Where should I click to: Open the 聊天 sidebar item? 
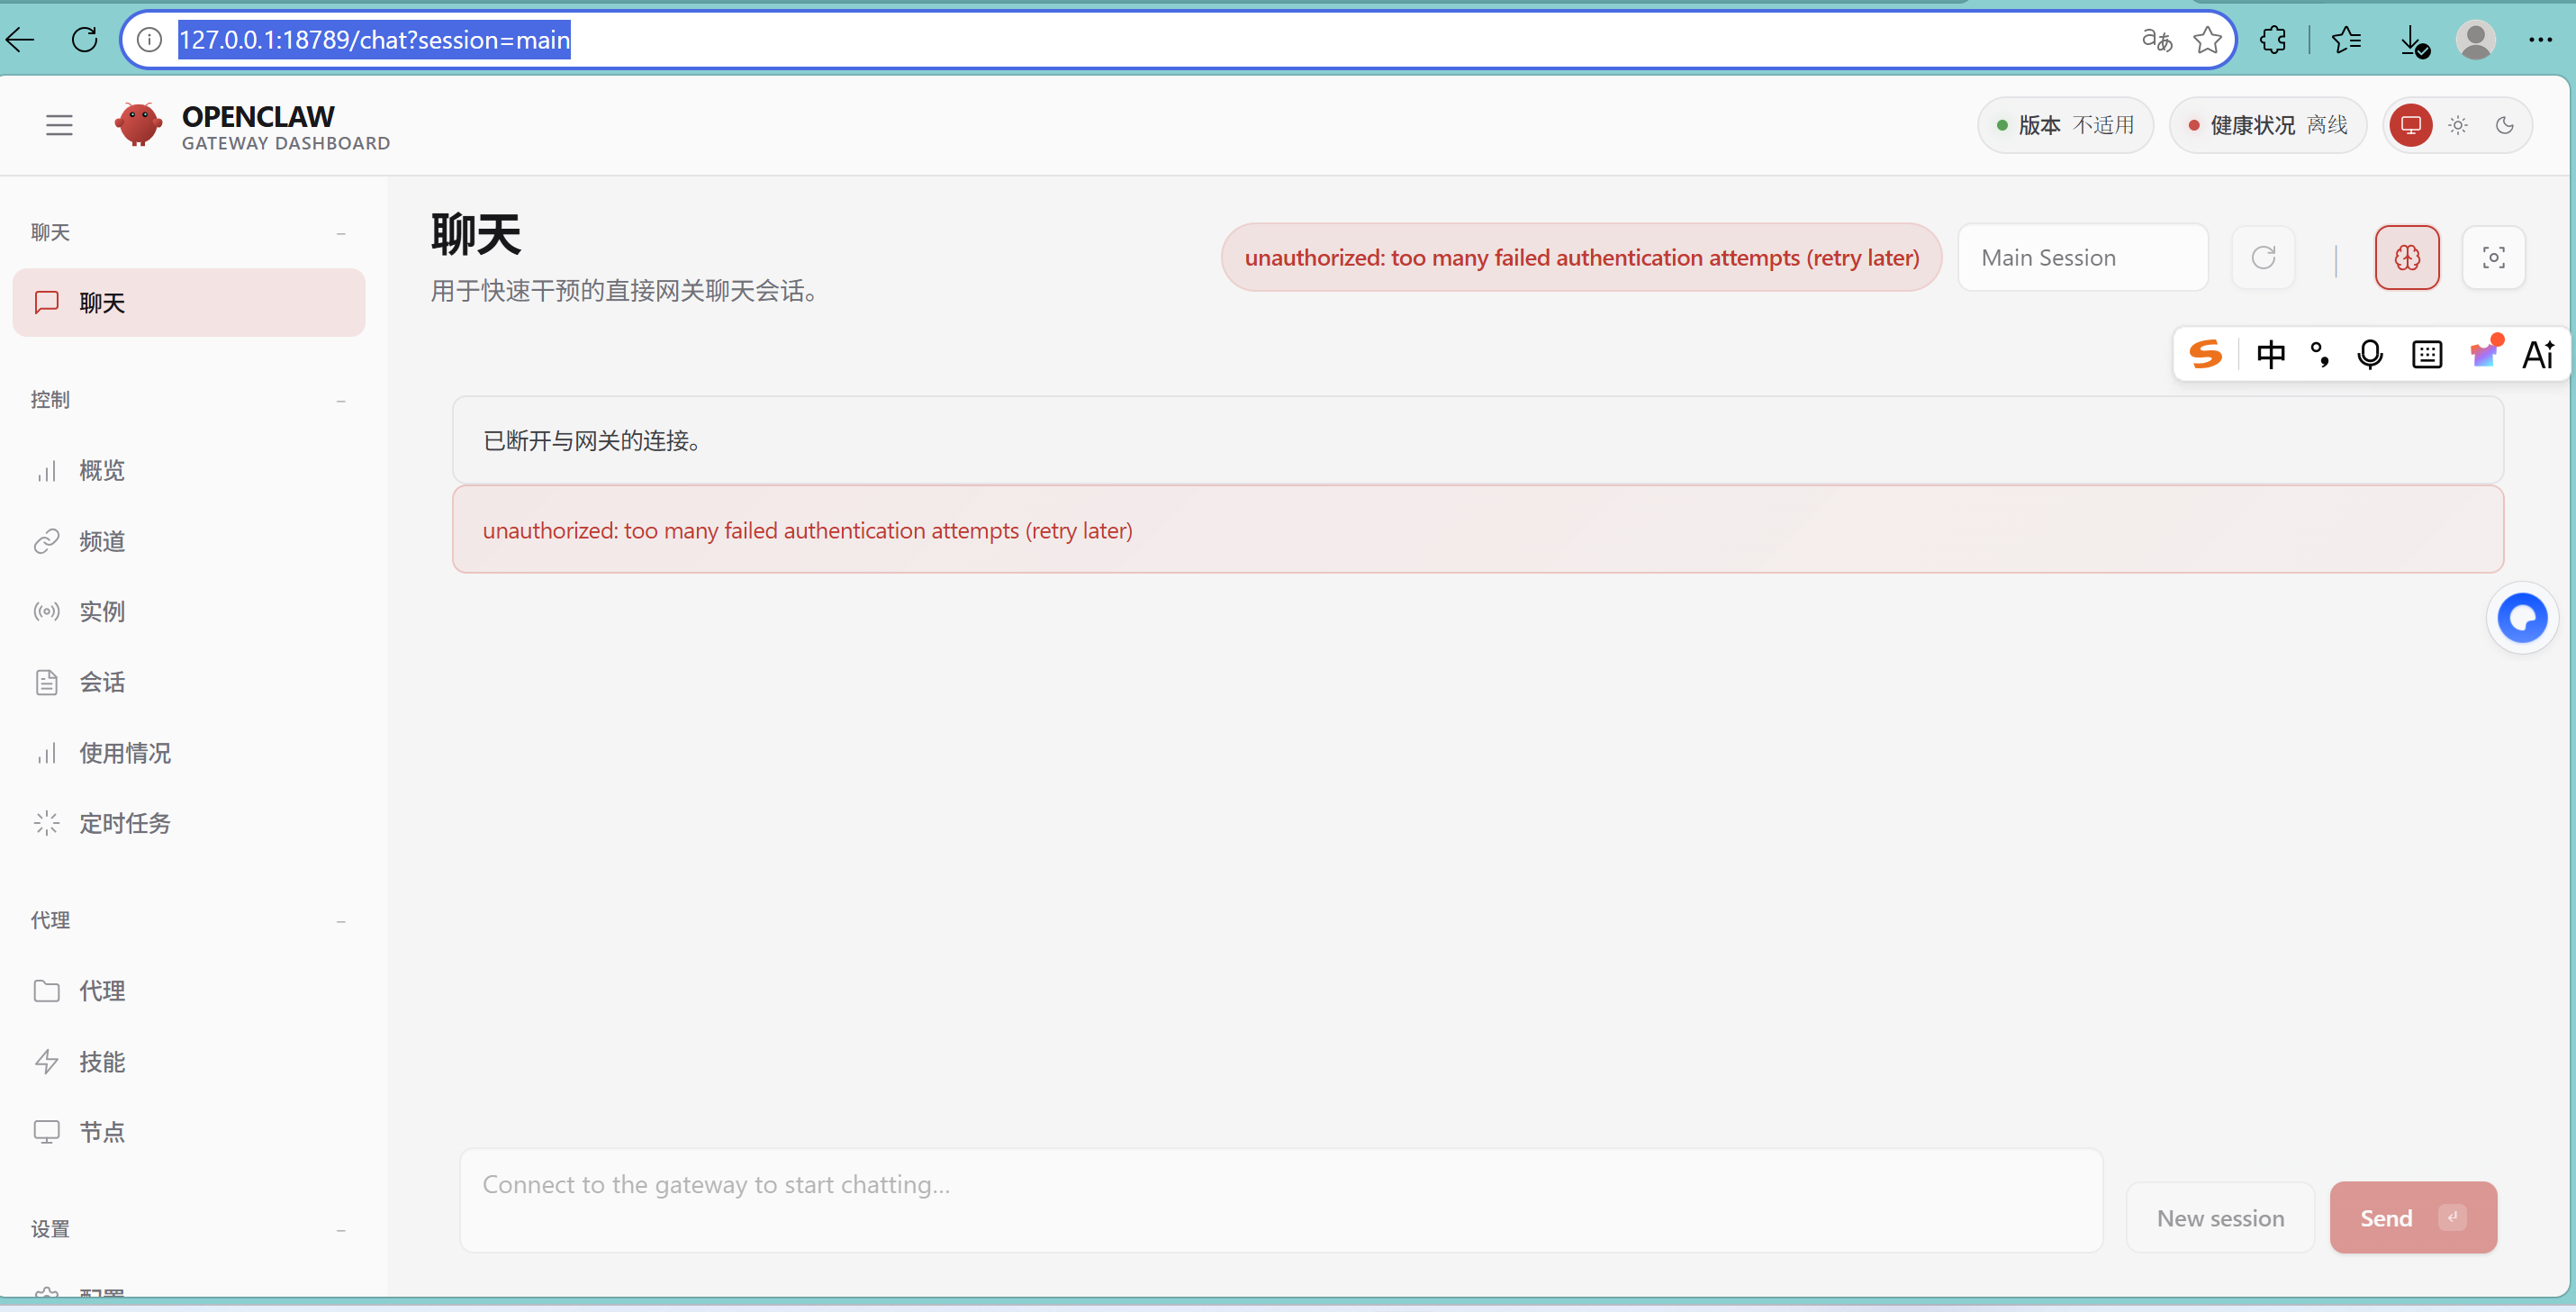189,302
